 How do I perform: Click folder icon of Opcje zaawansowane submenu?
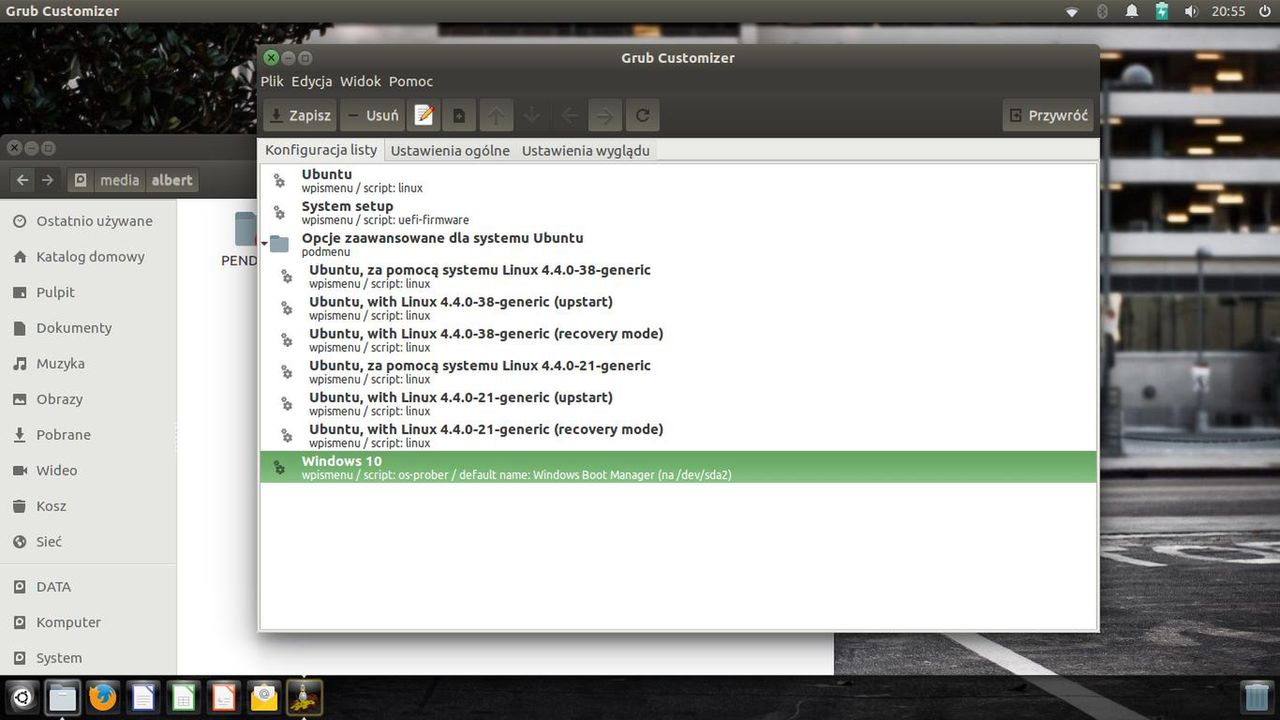pos(279,244)
